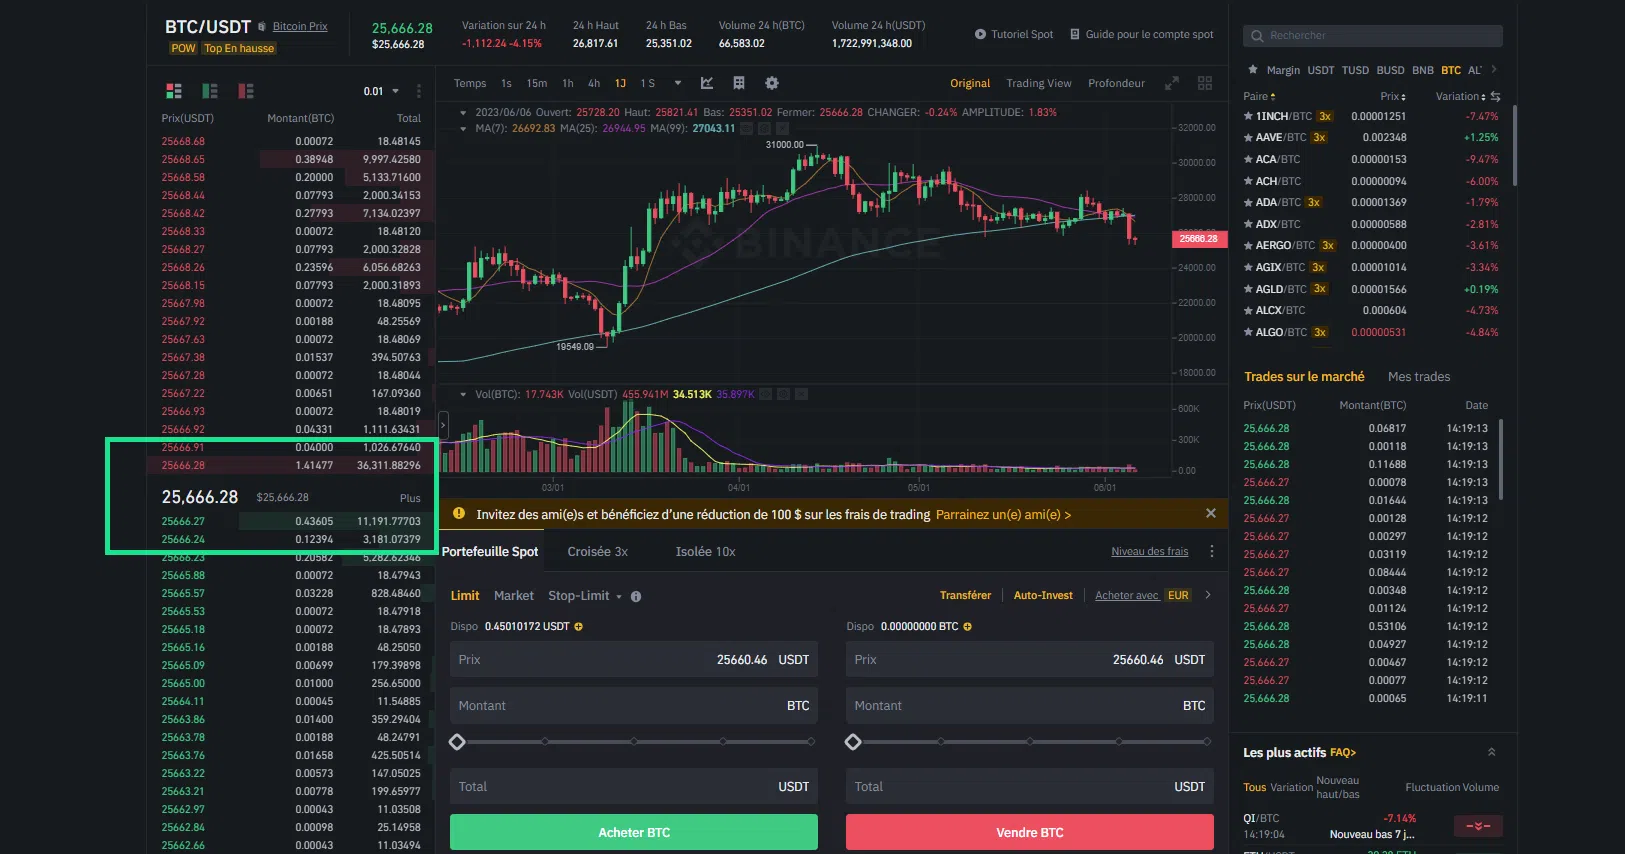Show sell-orders-only order book view
The width and height of the screenshot is (1625, 854).
click(x=246, y=91)
